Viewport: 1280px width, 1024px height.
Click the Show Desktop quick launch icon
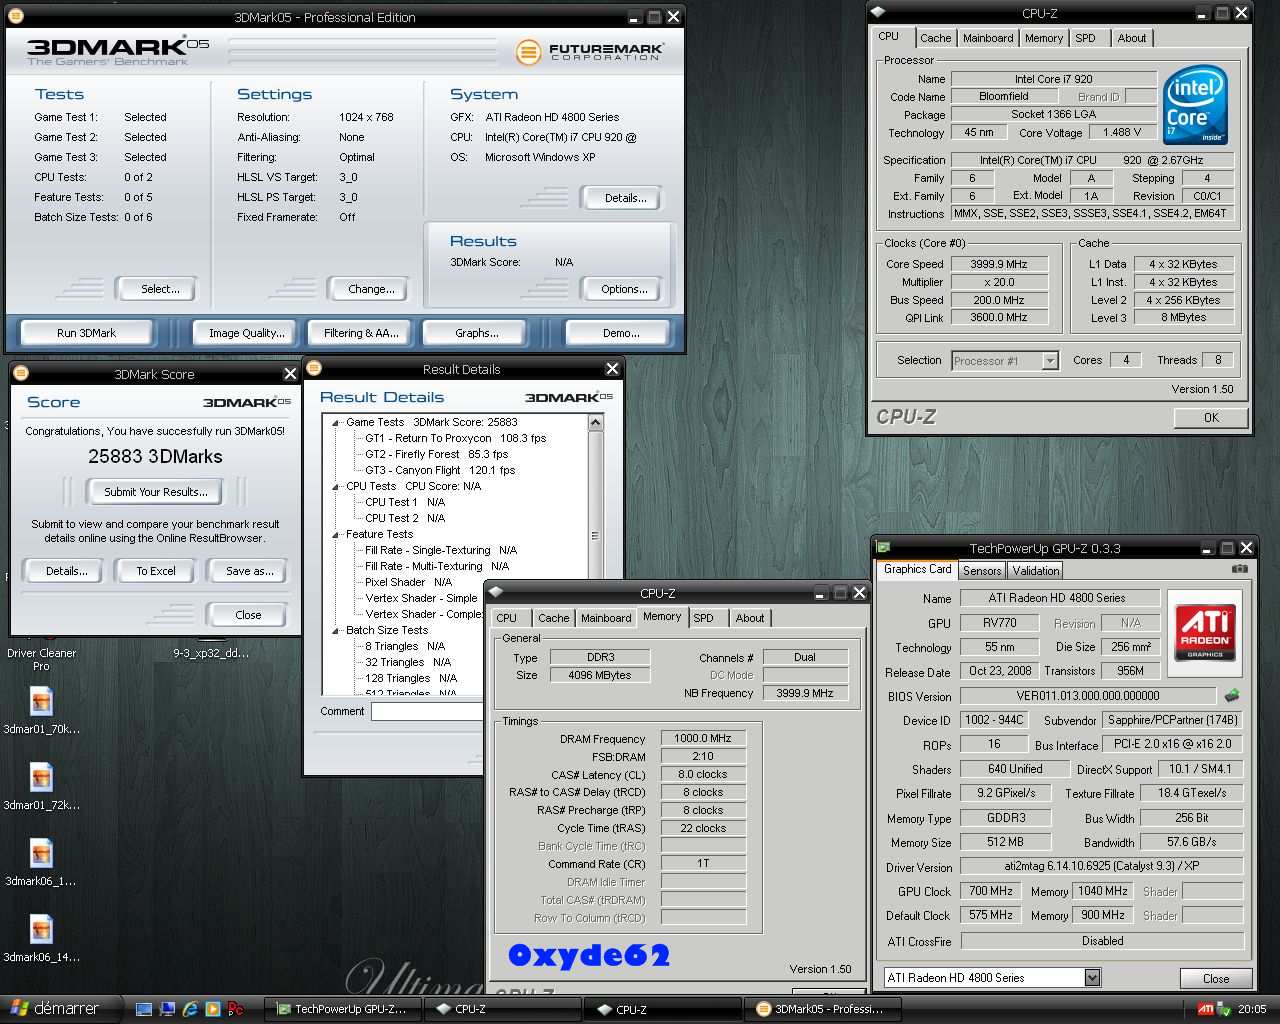tap(144, 1009)
